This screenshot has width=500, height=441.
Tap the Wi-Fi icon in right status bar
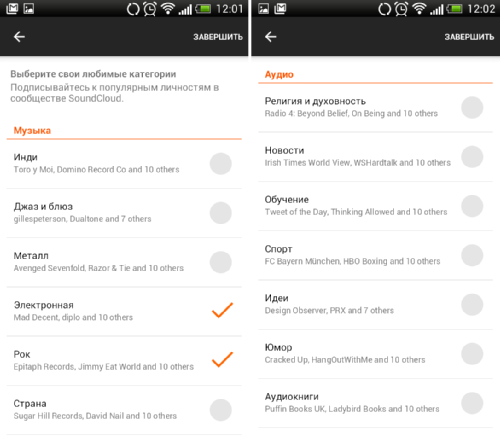[419, 9]
